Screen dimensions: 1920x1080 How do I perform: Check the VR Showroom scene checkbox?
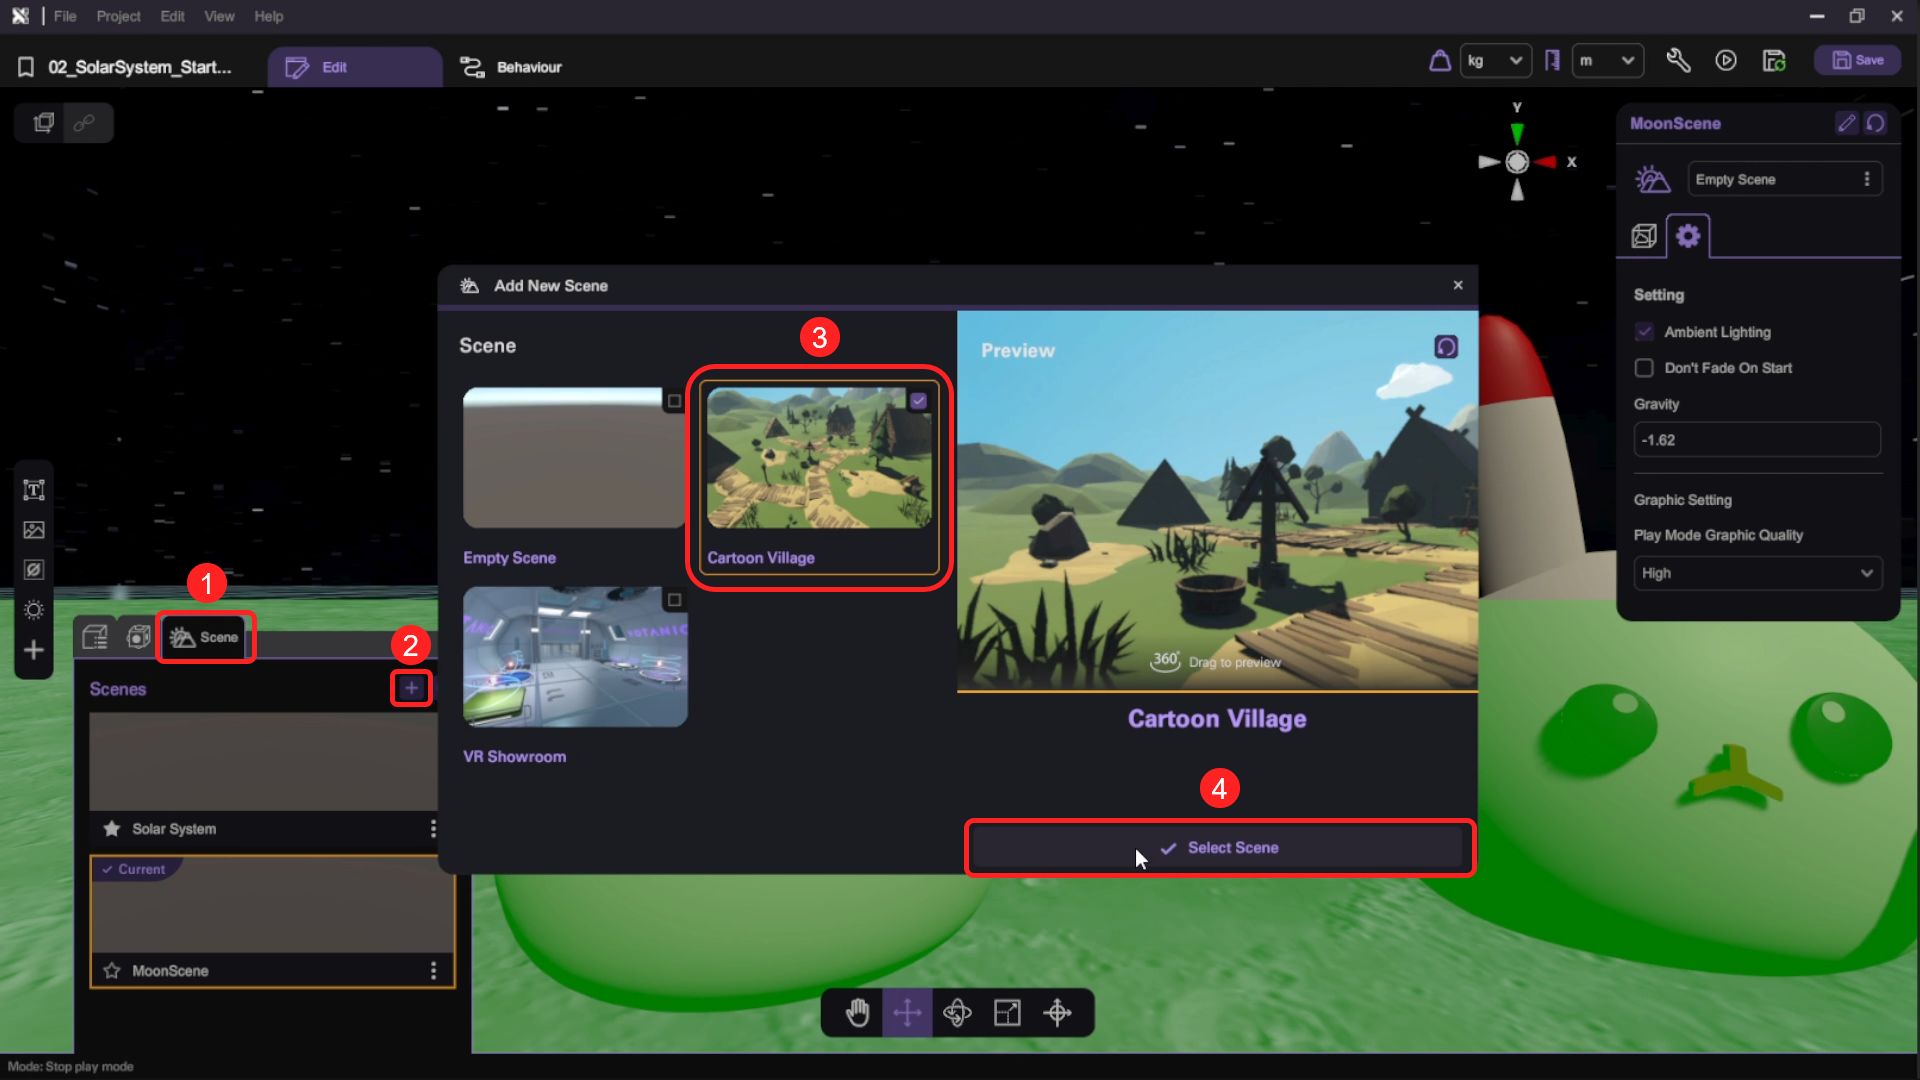674,600
